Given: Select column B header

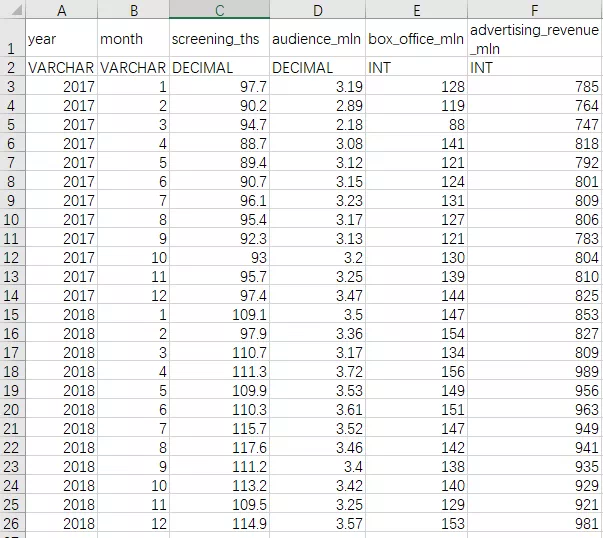Looking at the screenshot, I should 133,9.
